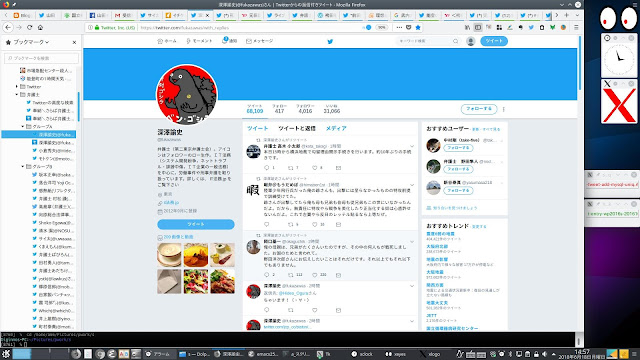
Task: Collapse the グループA bookmark folder
Action: [23, 127]
